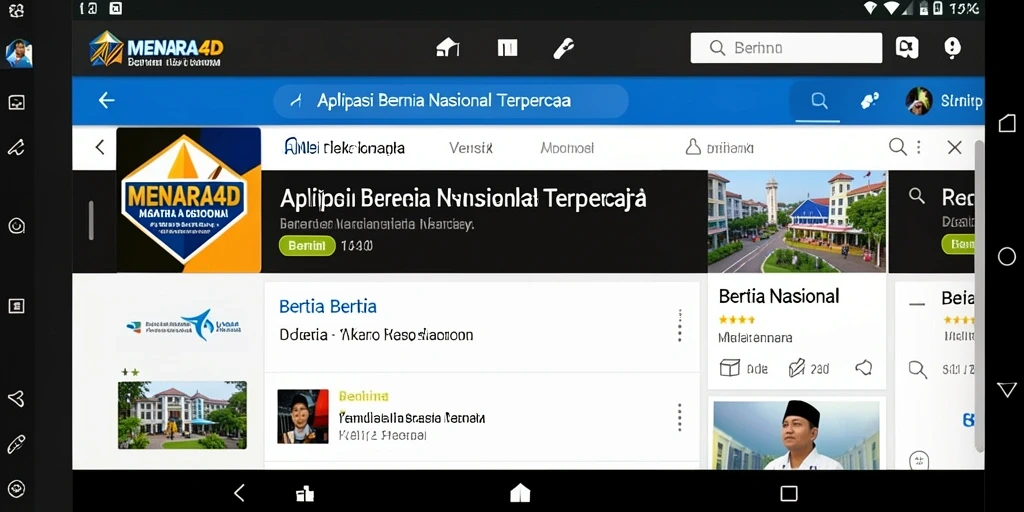
Task: Open the profile avatar in blue bar
Action: coord(919,101)
